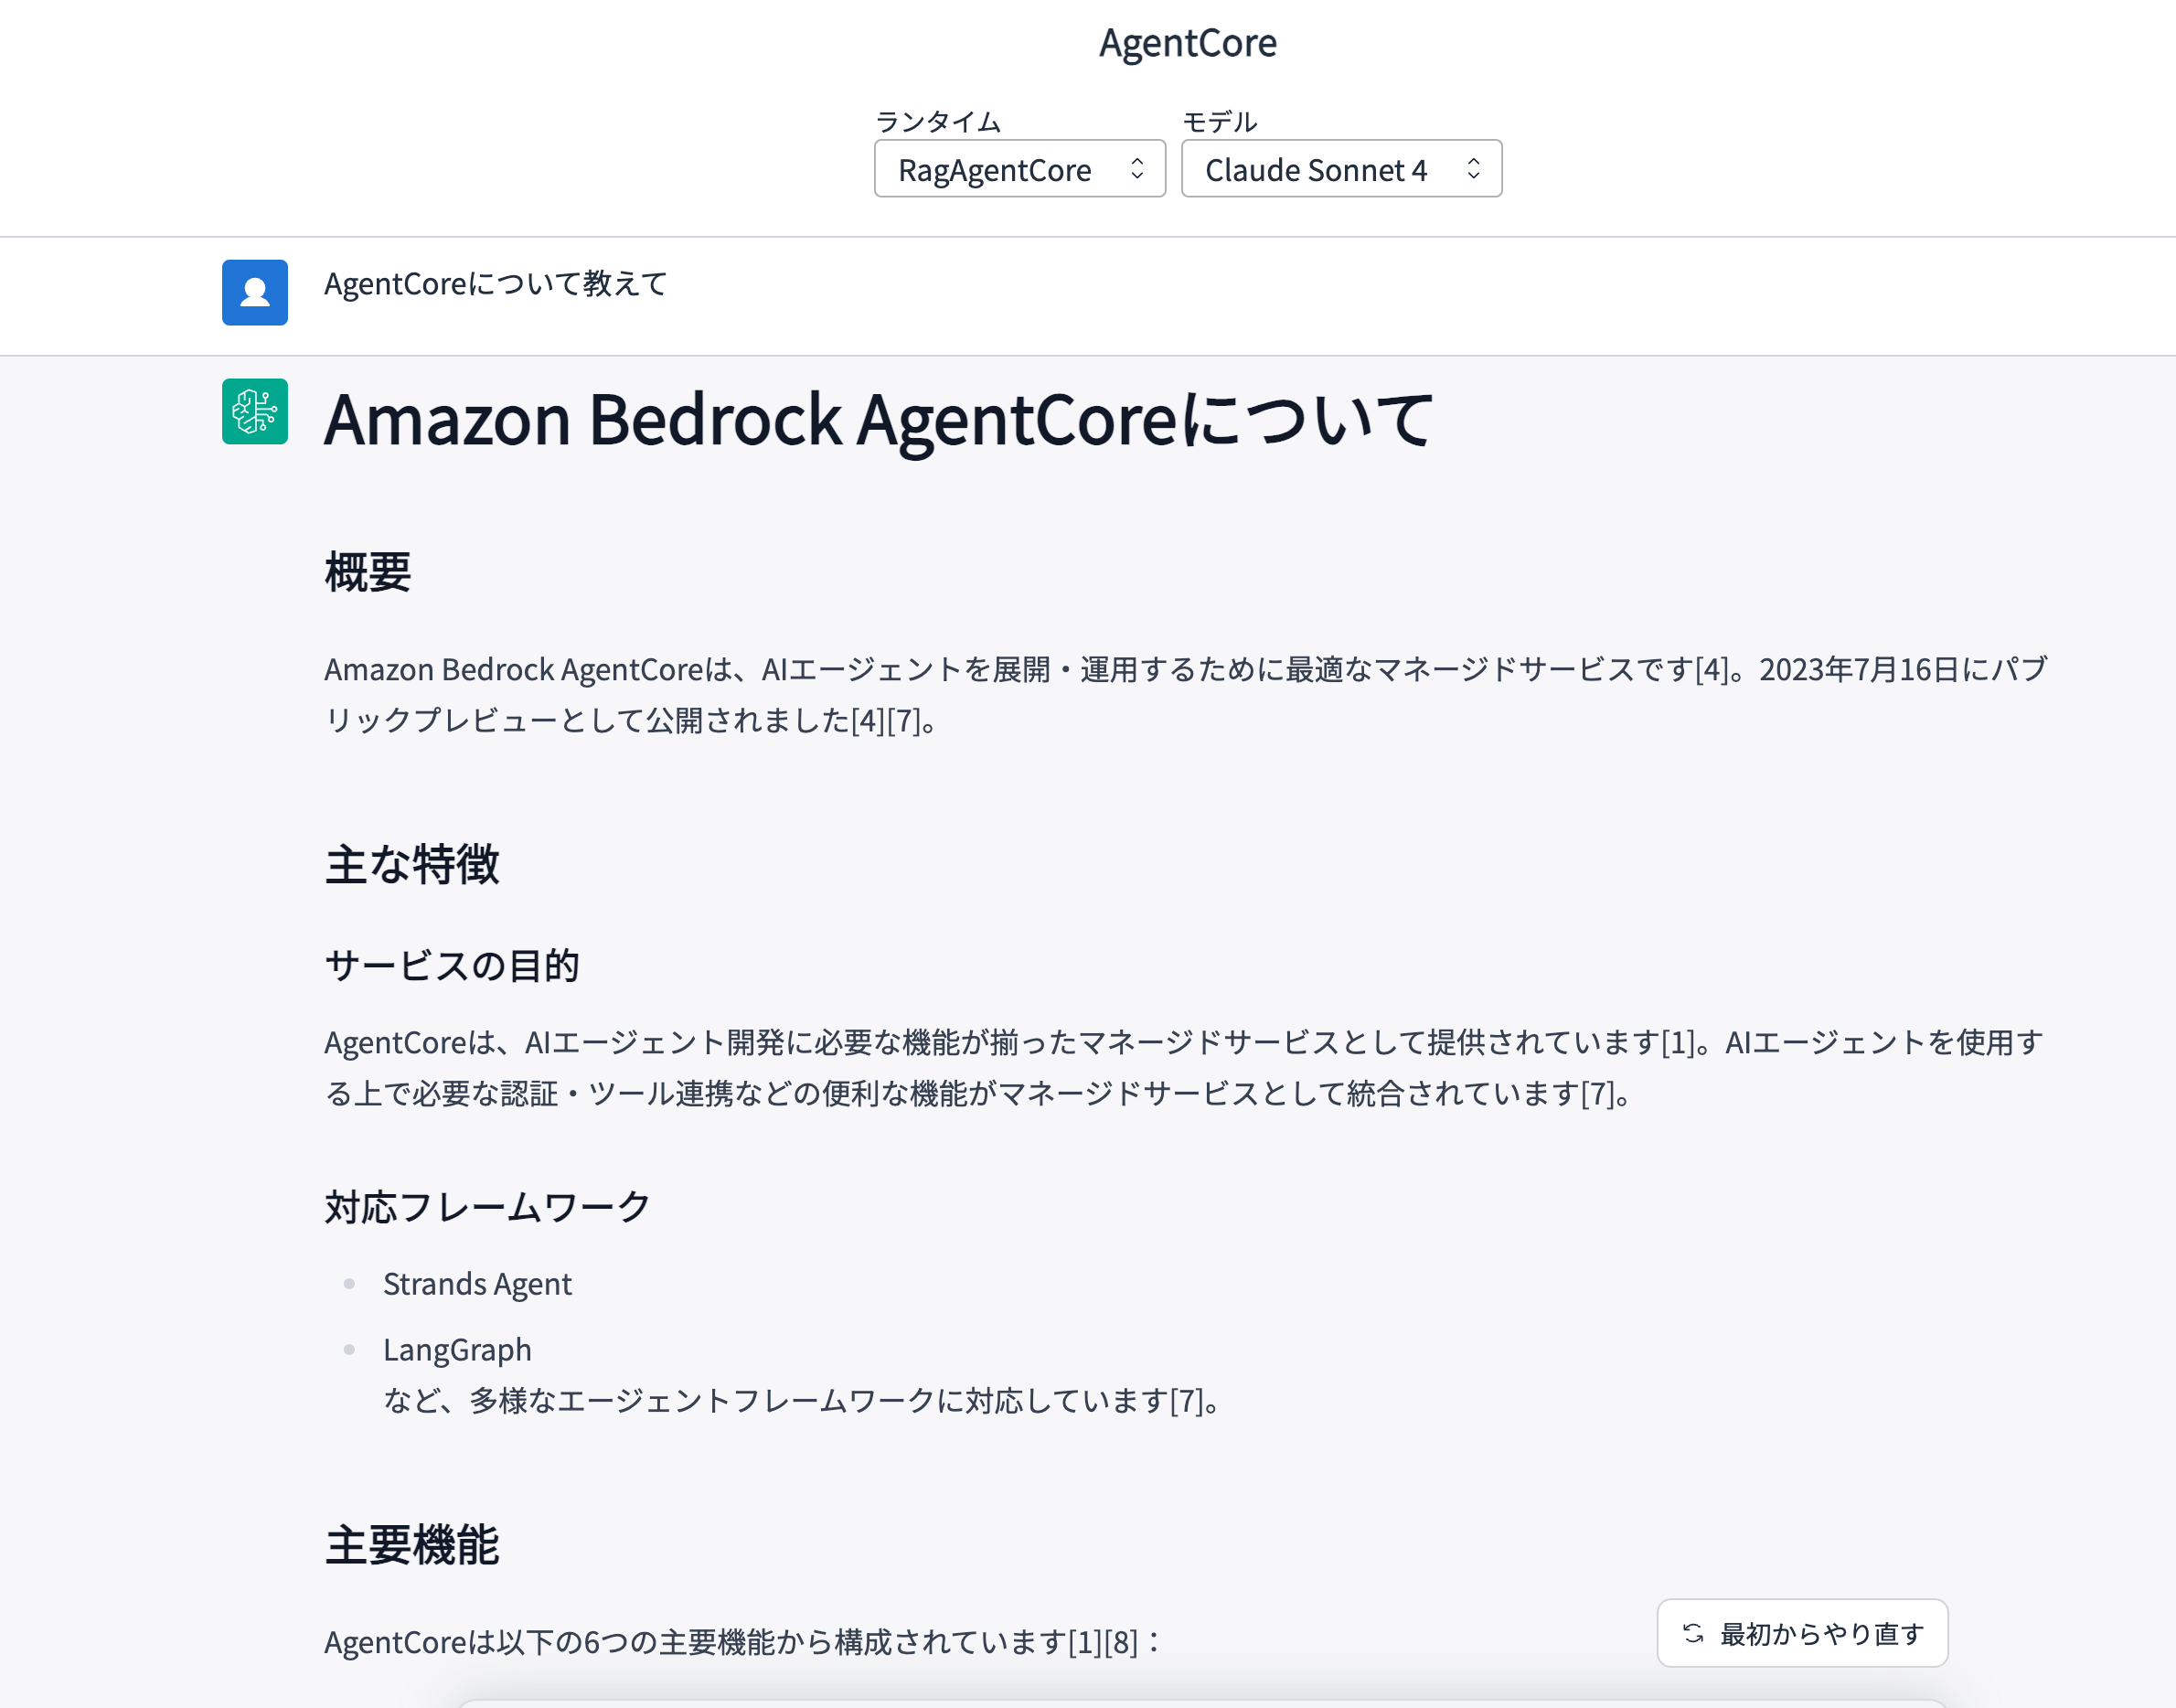Click the Amazon Bedrock AgentCoreについて heading

[x=879, y=420]
